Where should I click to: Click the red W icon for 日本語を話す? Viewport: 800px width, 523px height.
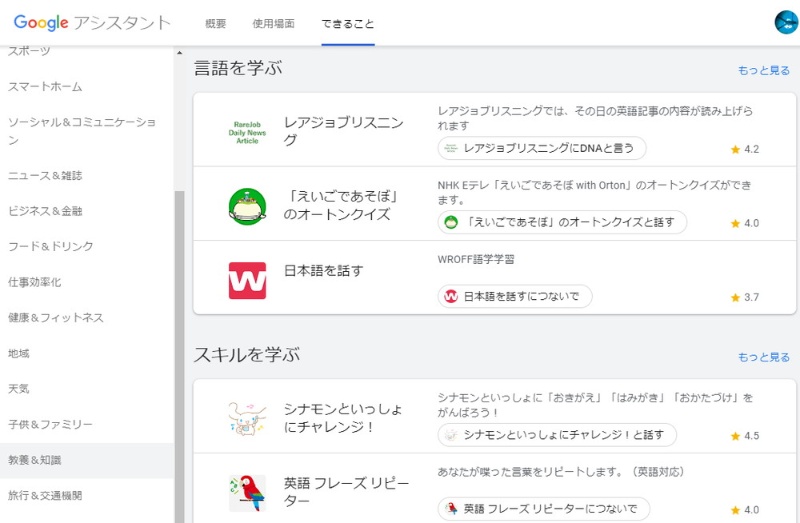pos(247,280)
